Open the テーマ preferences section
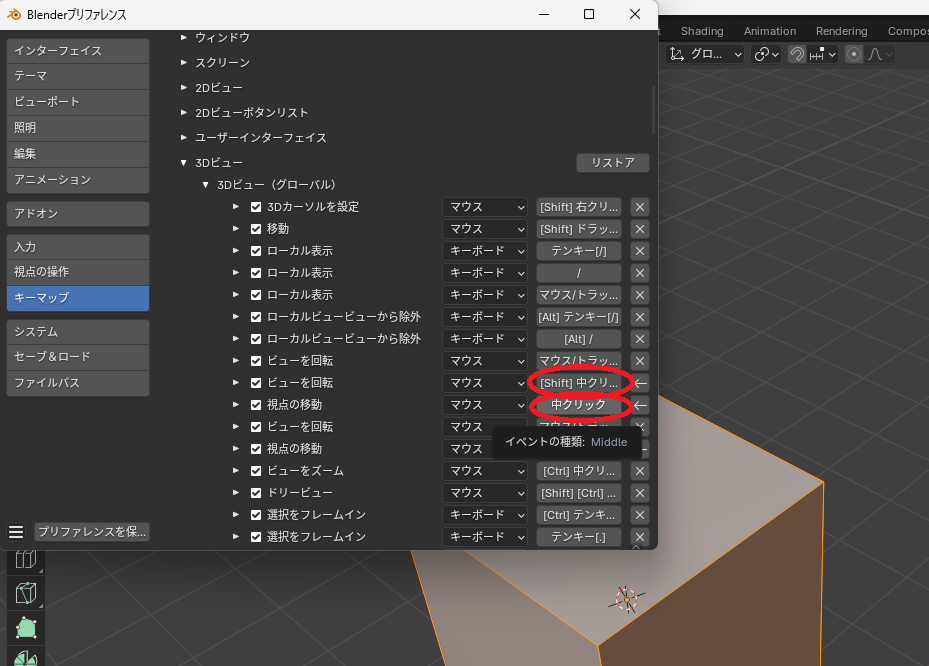Image resolution: width=929 pixels, height=666 pixels. 78,76
